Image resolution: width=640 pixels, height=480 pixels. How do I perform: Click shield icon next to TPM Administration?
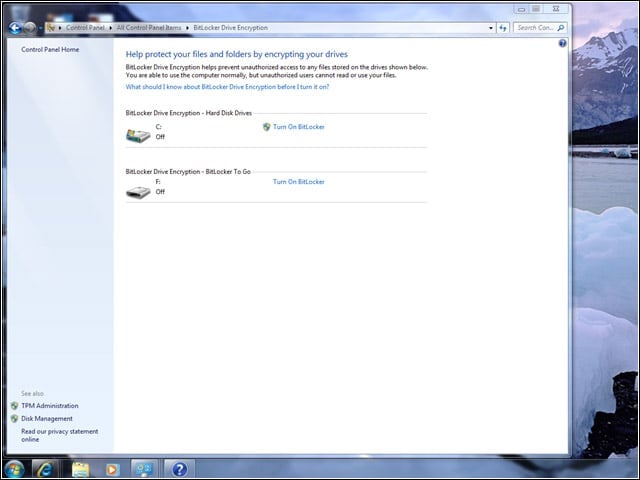(15, 406)
